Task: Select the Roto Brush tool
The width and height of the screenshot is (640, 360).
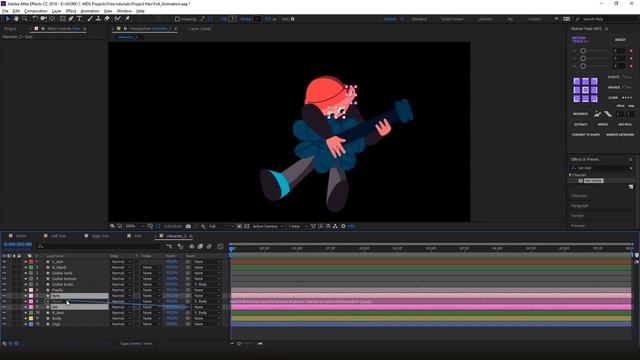Action: pos(118,19)
